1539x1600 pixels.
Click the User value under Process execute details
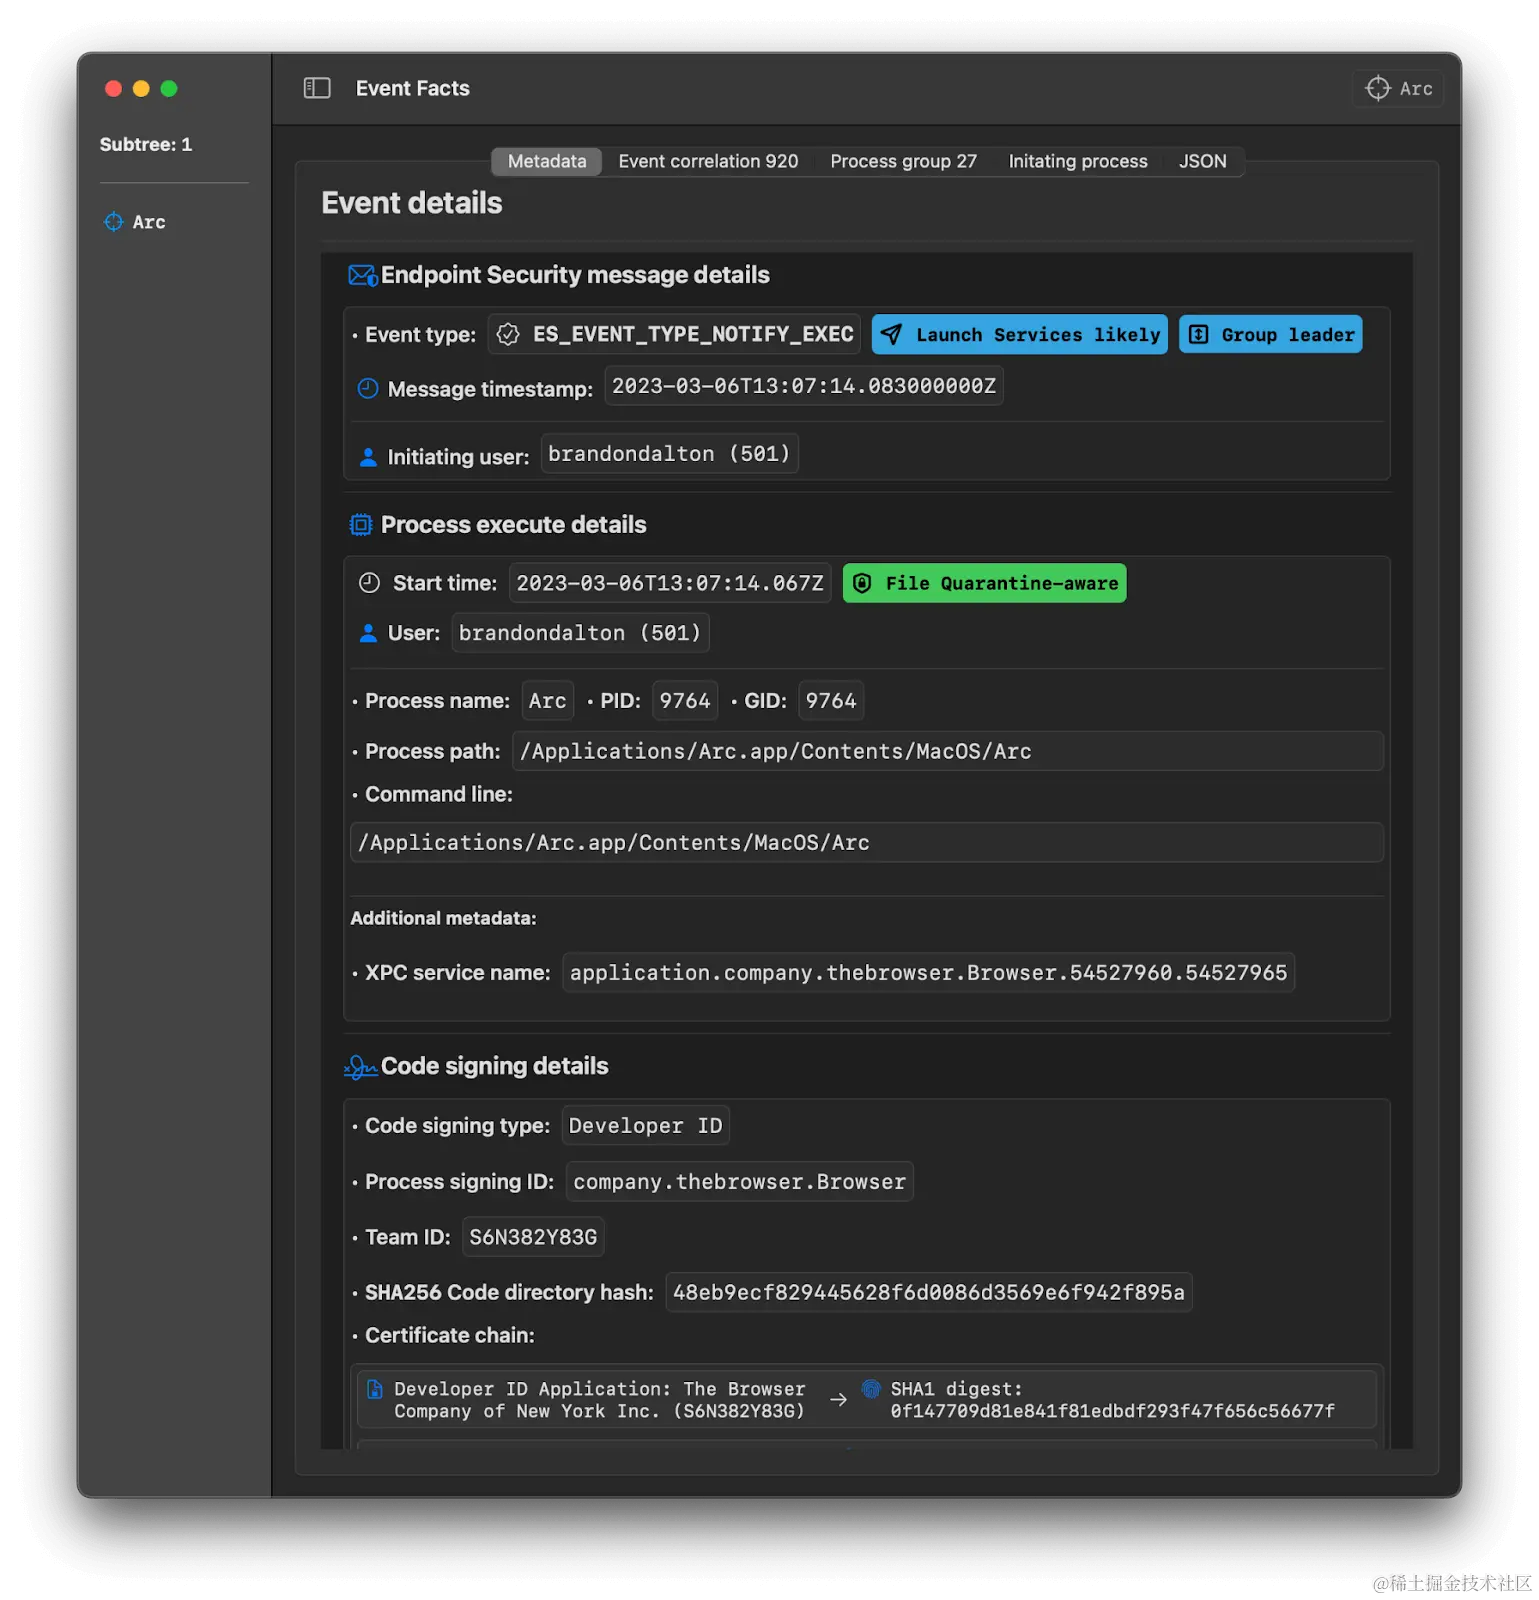coord(580,632)
